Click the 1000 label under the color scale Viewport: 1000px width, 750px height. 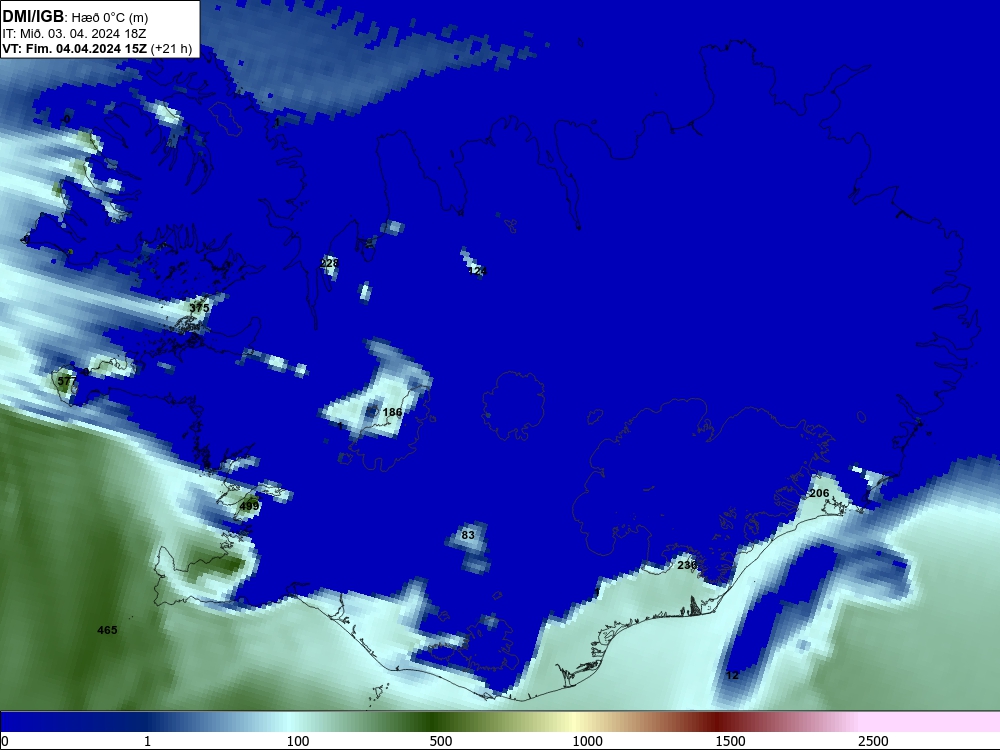587,741
